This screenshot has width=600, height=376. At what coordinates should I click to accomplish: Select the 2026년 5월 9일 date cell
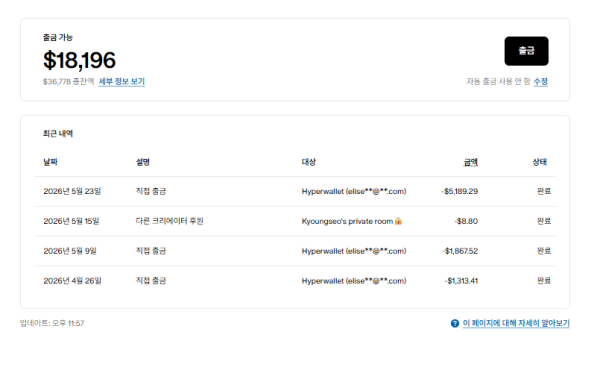tap(70, 251)
